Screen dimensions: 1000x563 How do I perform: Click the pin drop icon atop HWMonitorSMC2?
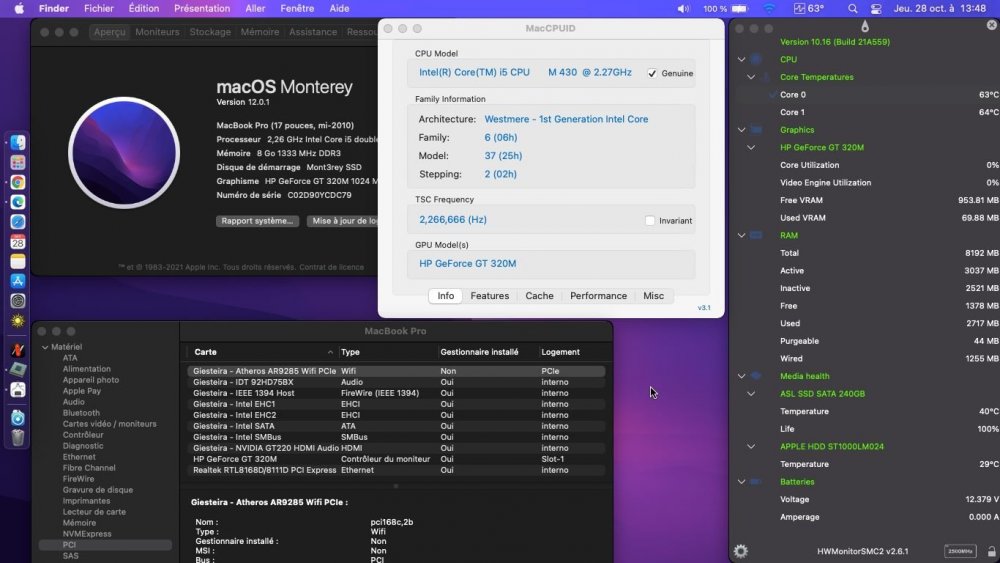(x=865, y=26)
